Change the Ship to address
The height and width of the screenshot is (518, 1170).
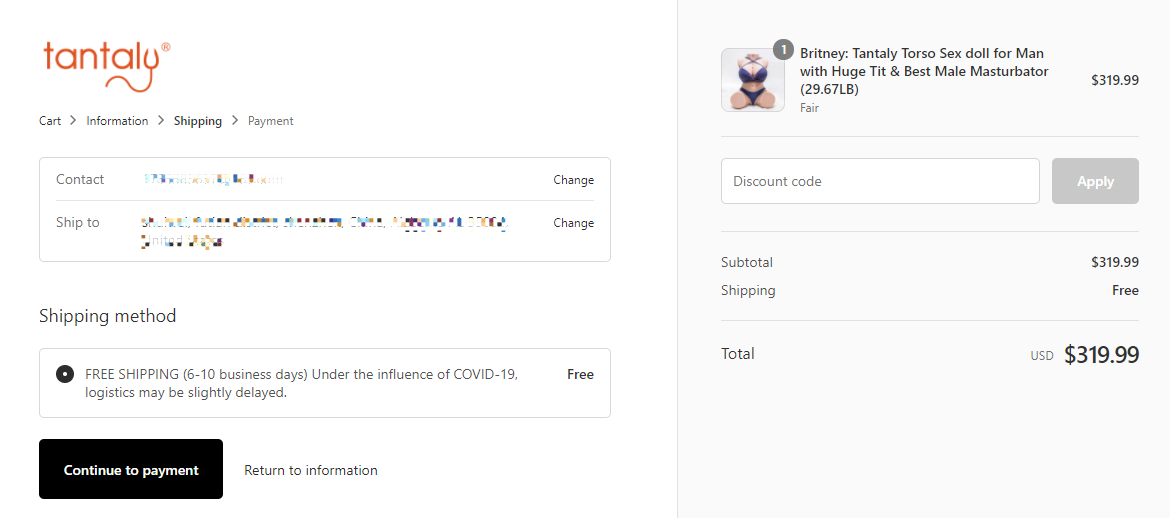[x=573, y=223]
